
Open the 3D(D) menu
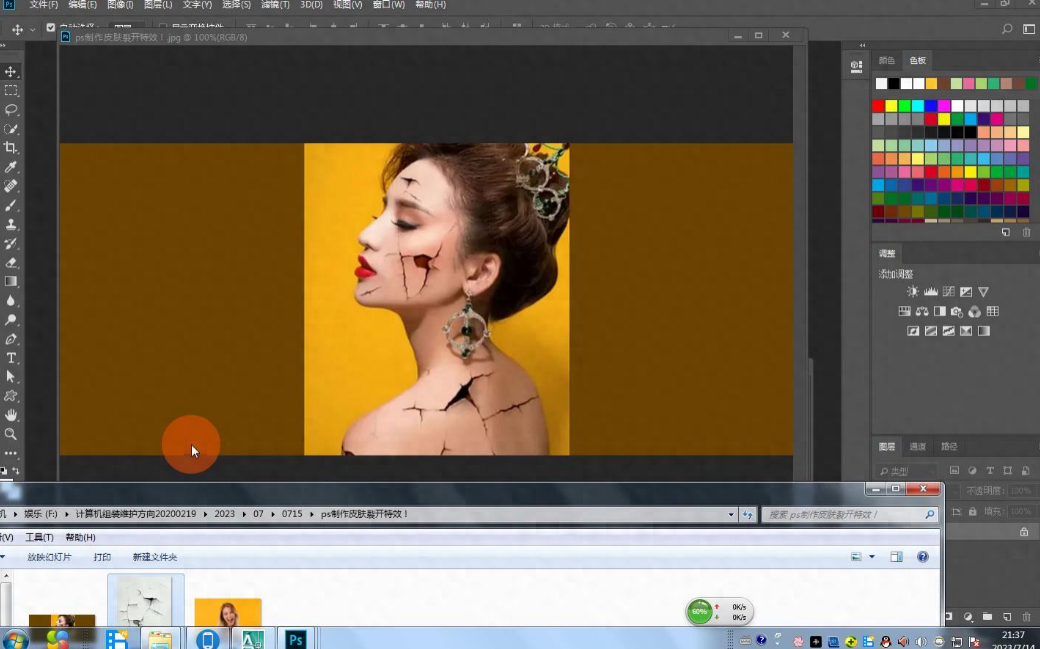[x=311, y=5]
